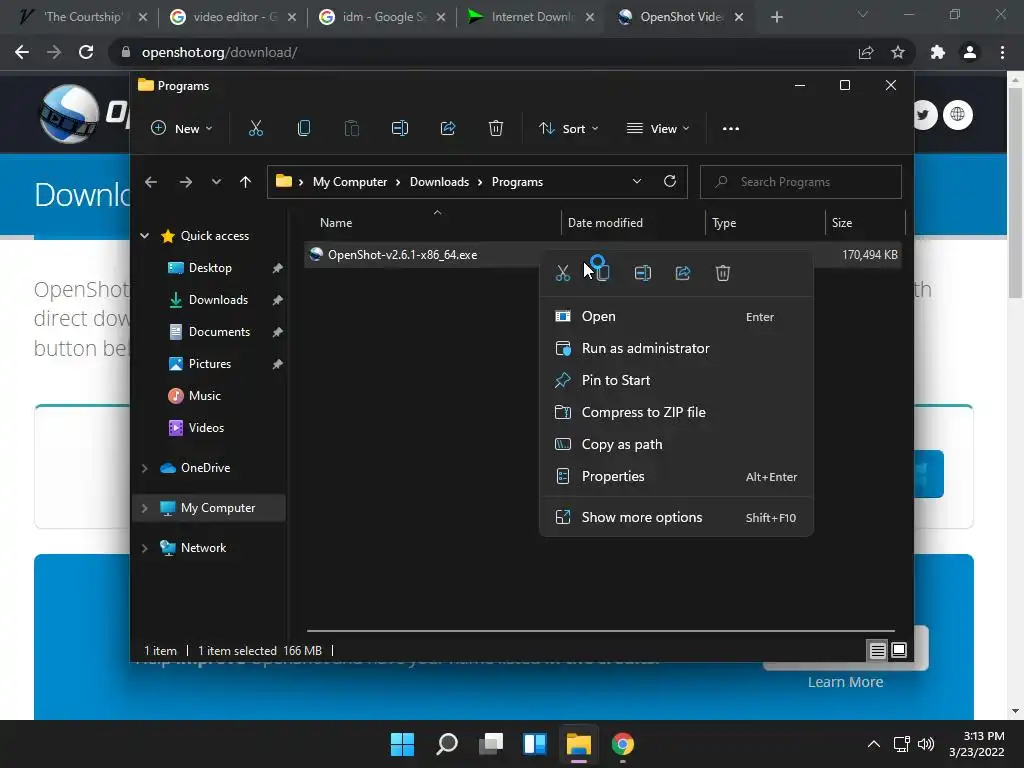Click Rename icon in context menu

click(x=643, y=273)
